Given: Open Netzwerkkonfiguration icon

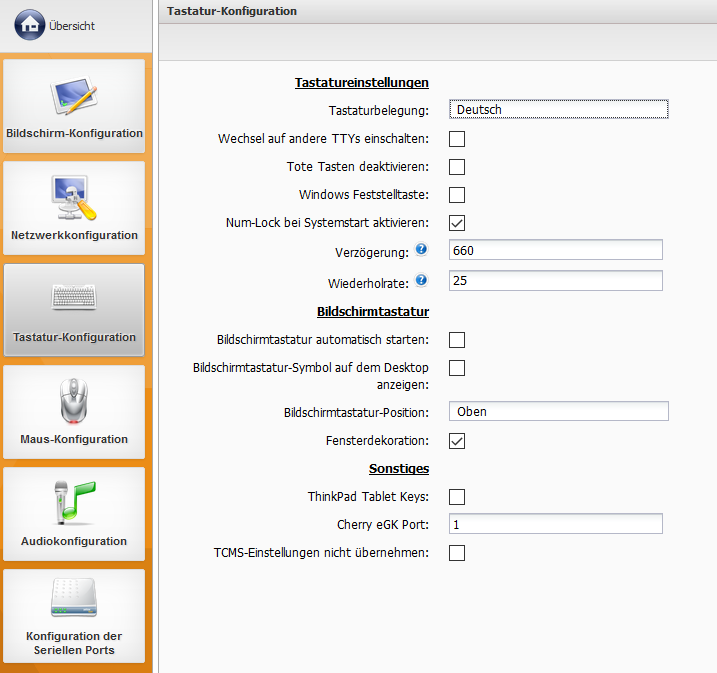Looking at the screenshot, I should (x=74, y=198).
